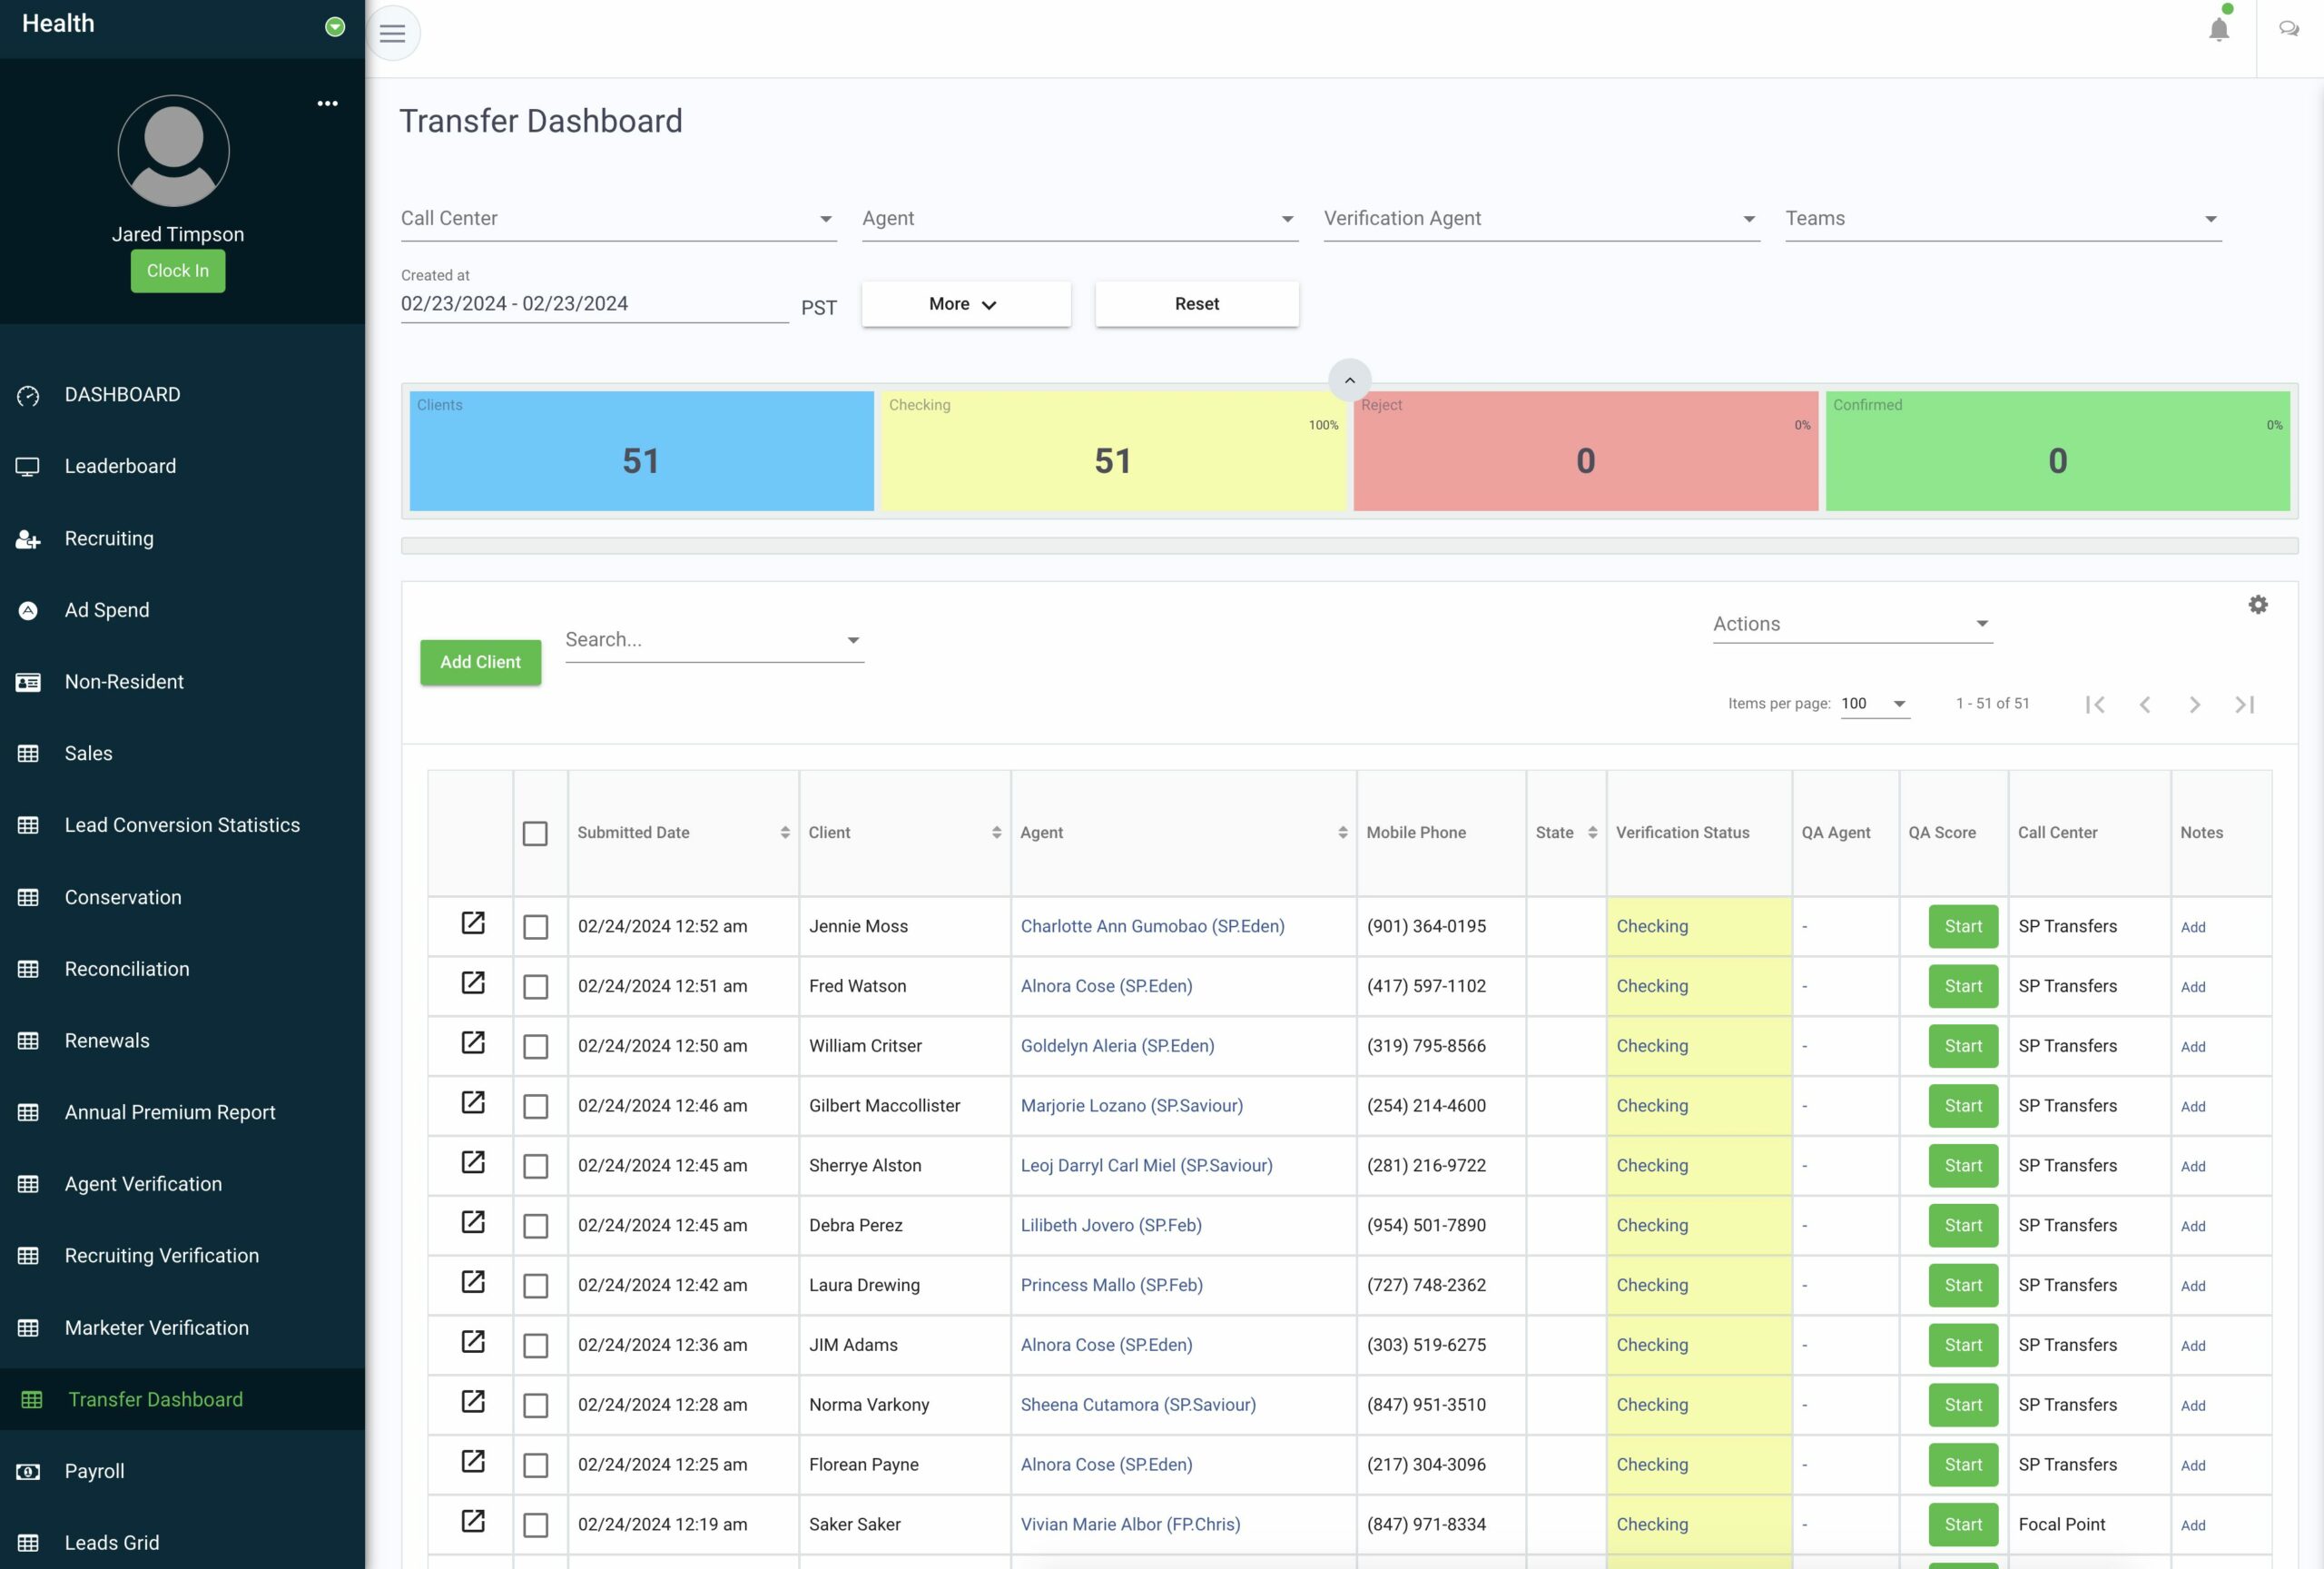Open Ad Spend in the sidebar

pyautogui.click(x=107, y=610)
